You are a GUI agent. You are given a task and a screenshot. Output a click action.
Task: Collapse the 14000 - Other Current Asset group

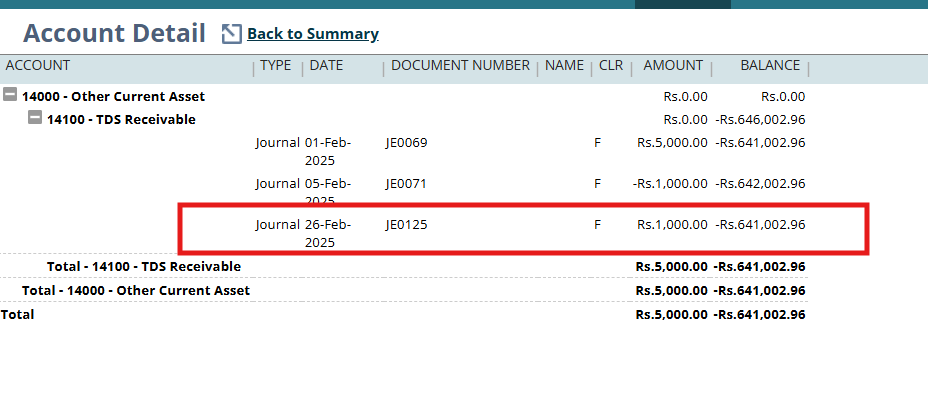coord(10,96)
